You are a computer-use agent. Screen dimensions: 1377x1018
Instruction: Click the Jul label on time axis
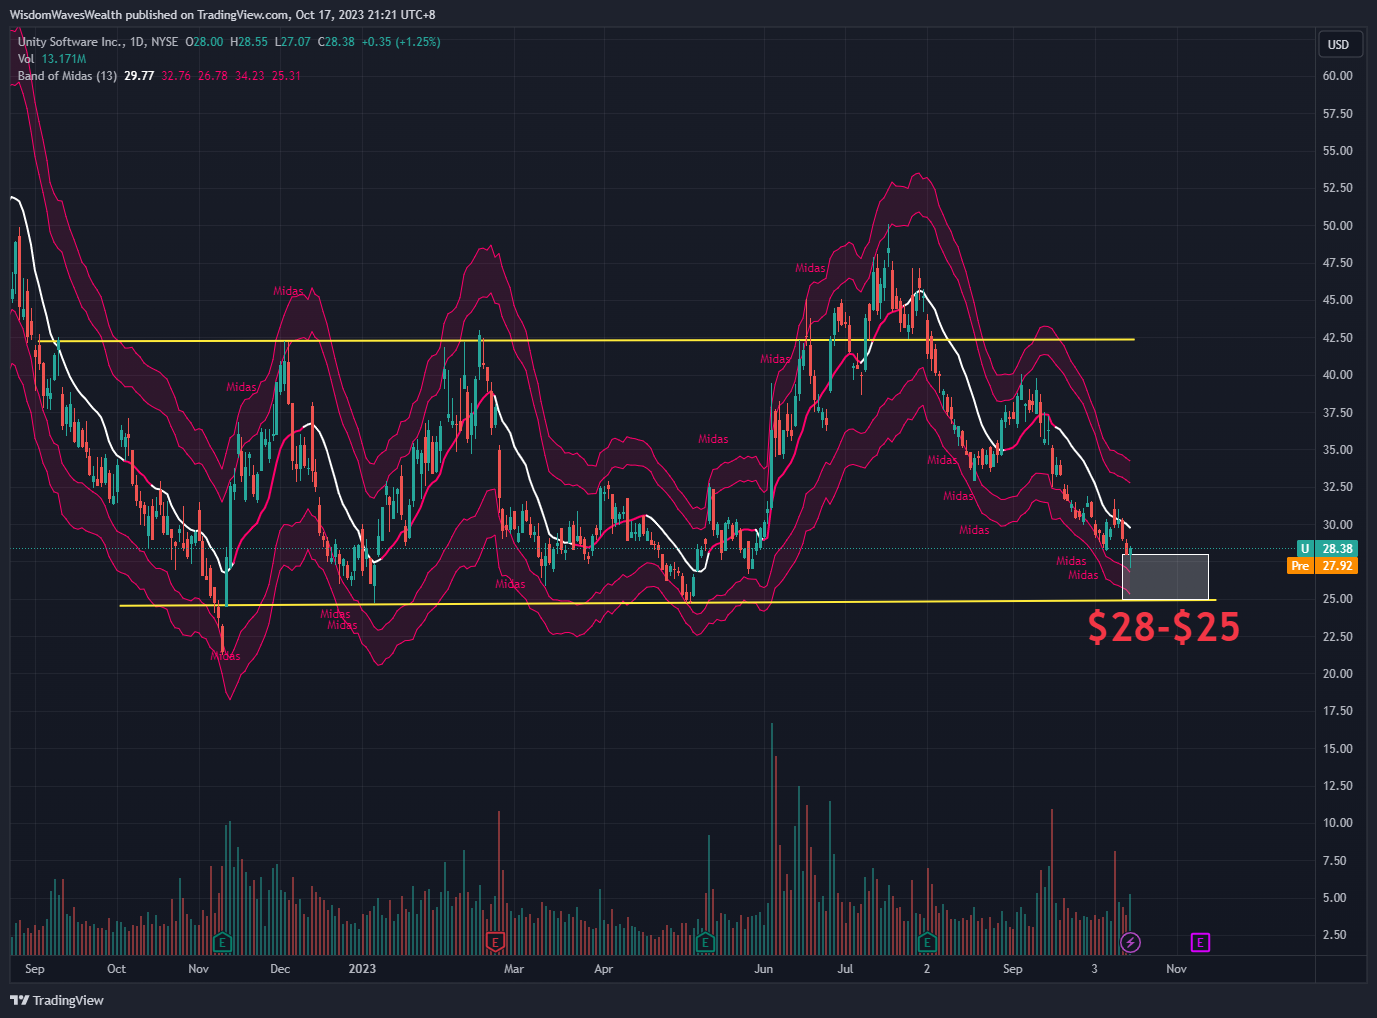(846, 969)
